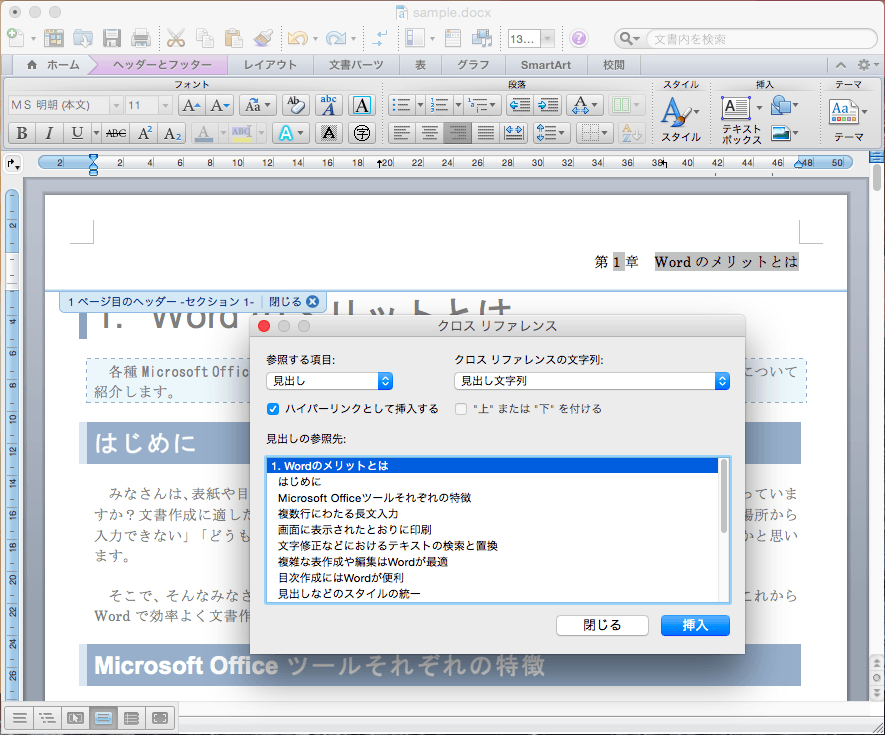The width and height of the screenshot is (885, 735).
Task: Select 目次作成にはWordが便利 in list
Action: [492, 578]
